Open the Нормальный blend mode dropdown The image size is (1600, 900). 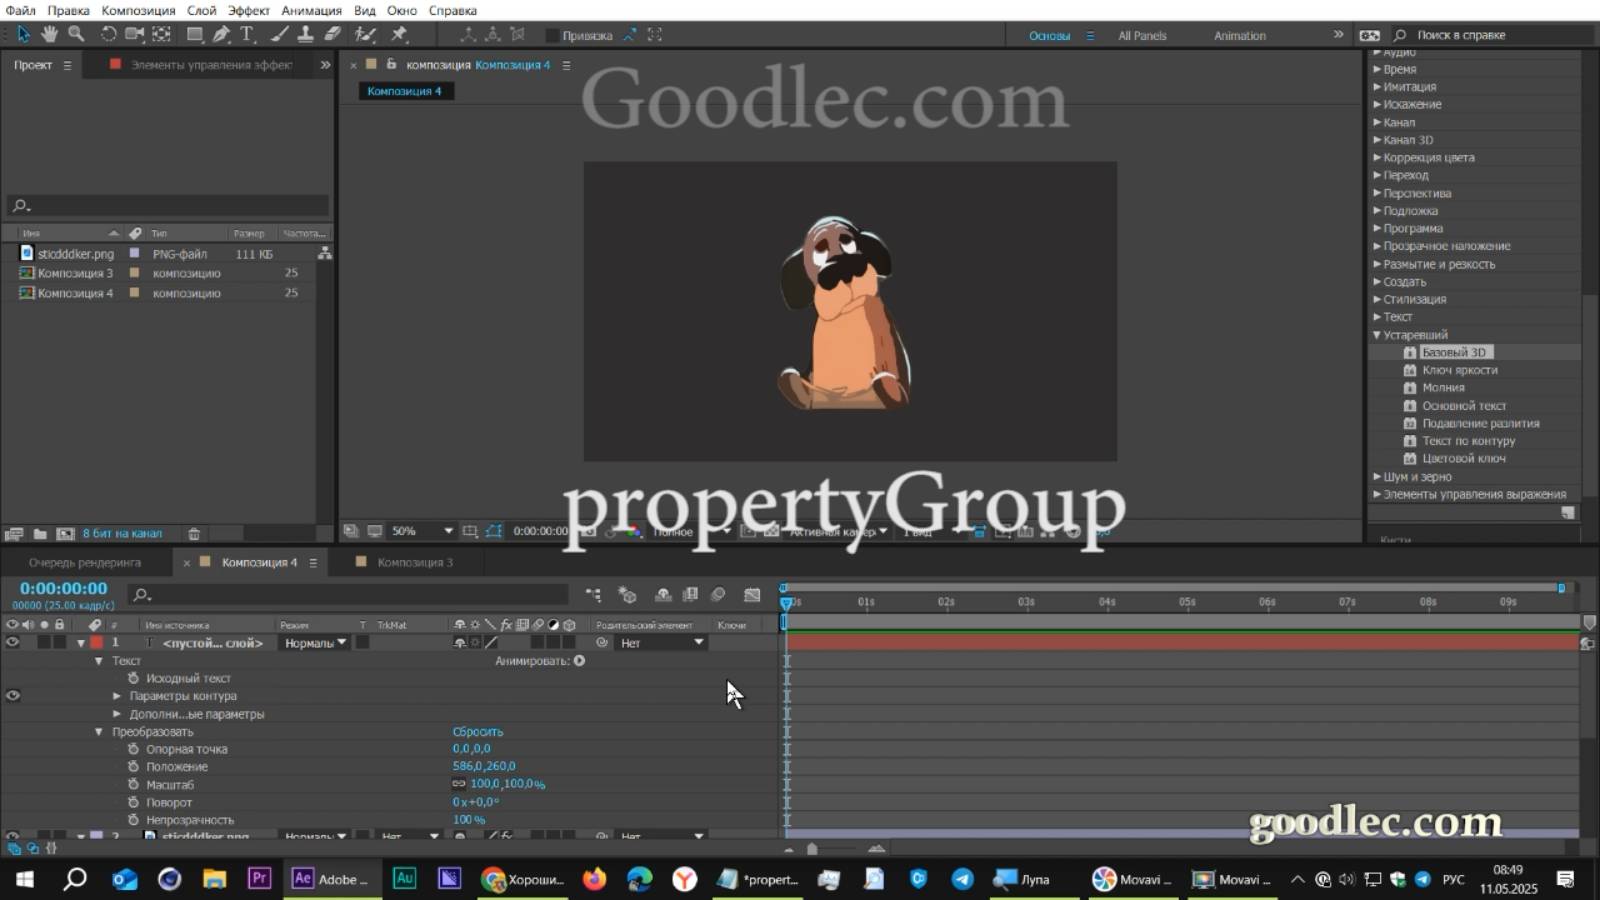tap(313, 643)
